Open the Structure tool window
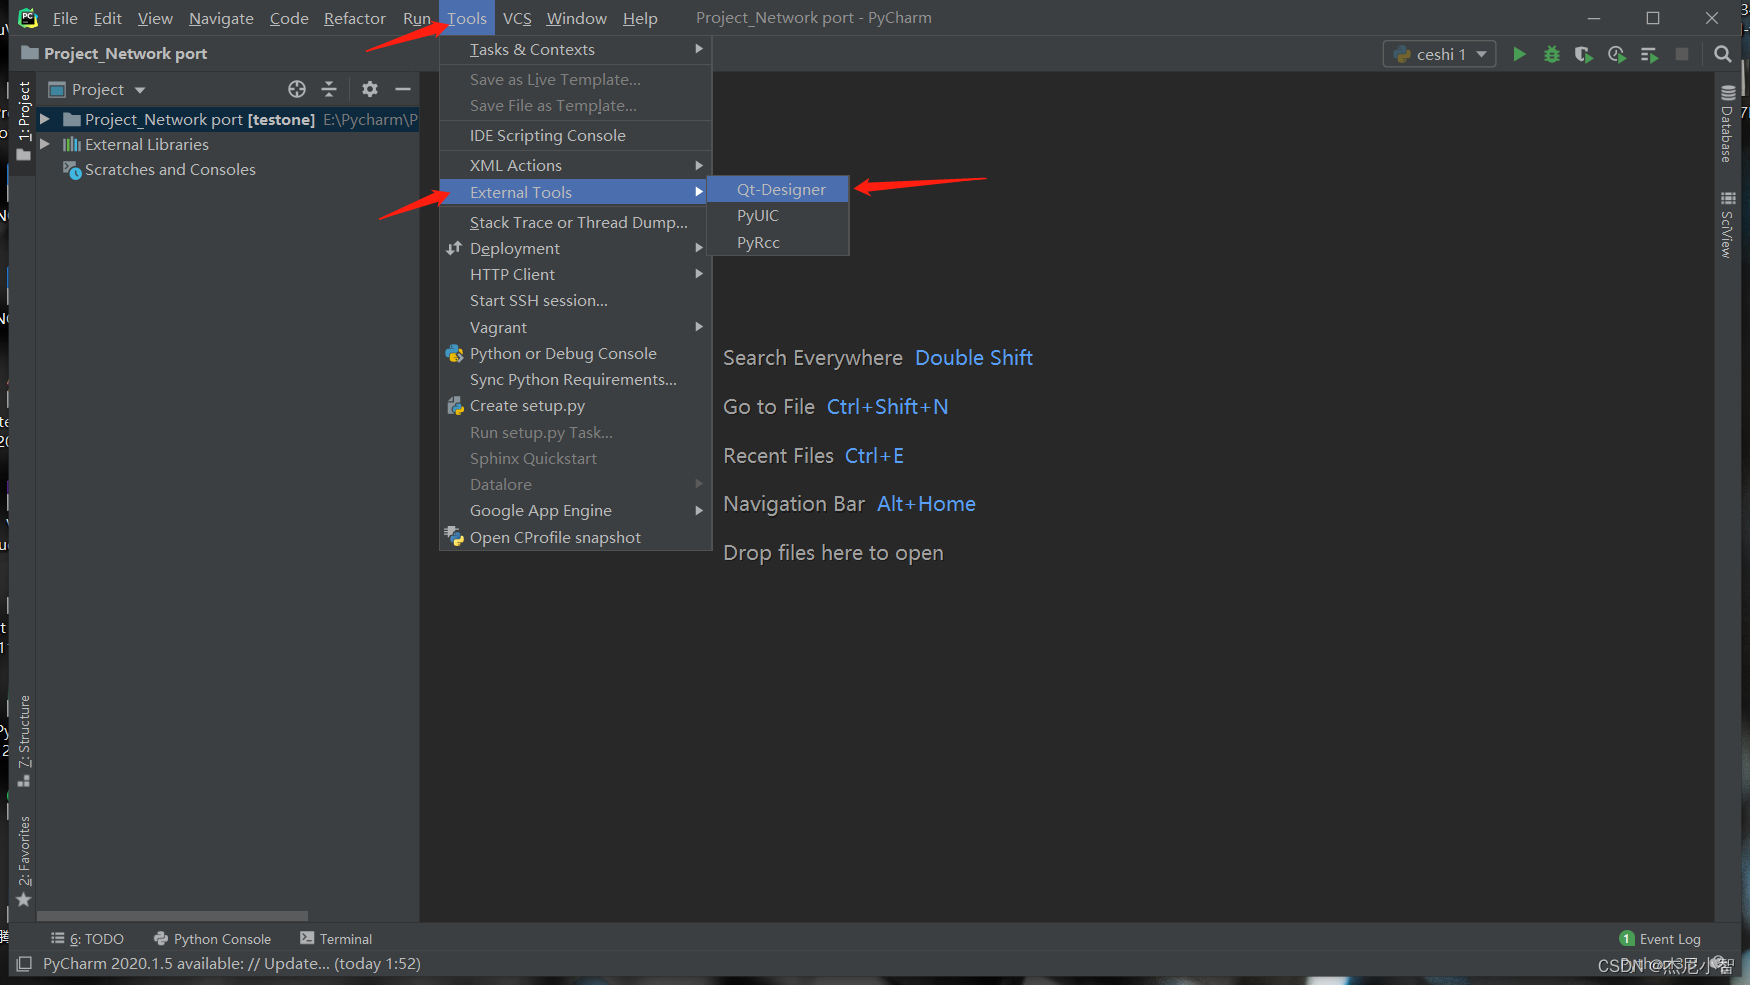The height and width of the screenshot is (985, 1750). tap(24, 741)
